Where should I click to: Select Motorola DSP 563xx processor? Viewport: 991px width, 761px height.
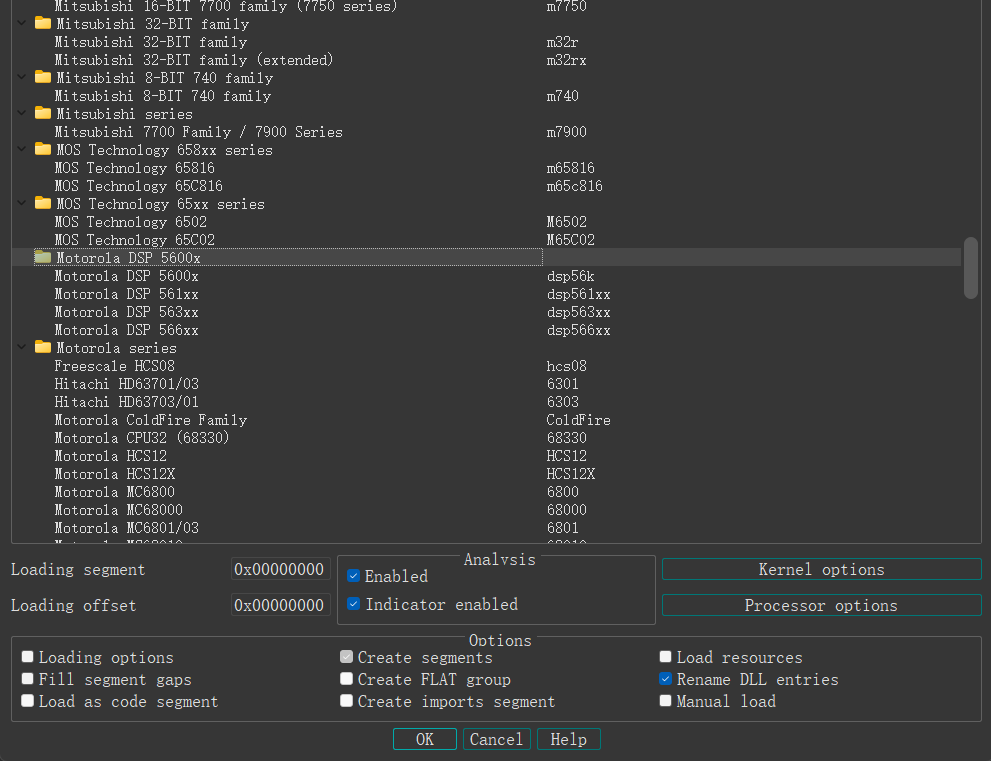click(487, 312)
